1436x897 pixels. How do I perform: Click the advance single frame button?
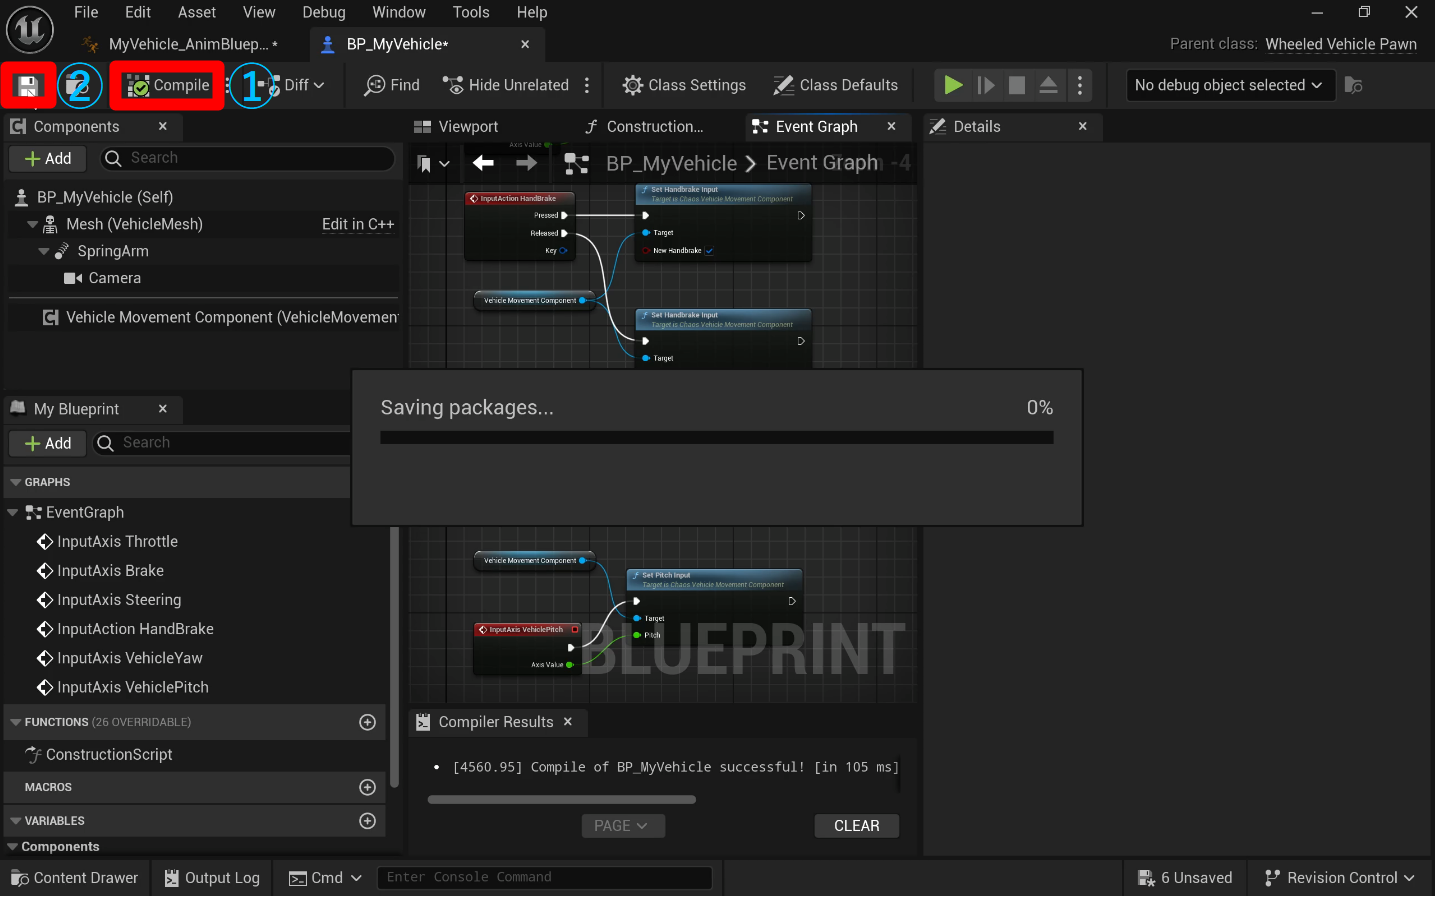tap(986, 86)
